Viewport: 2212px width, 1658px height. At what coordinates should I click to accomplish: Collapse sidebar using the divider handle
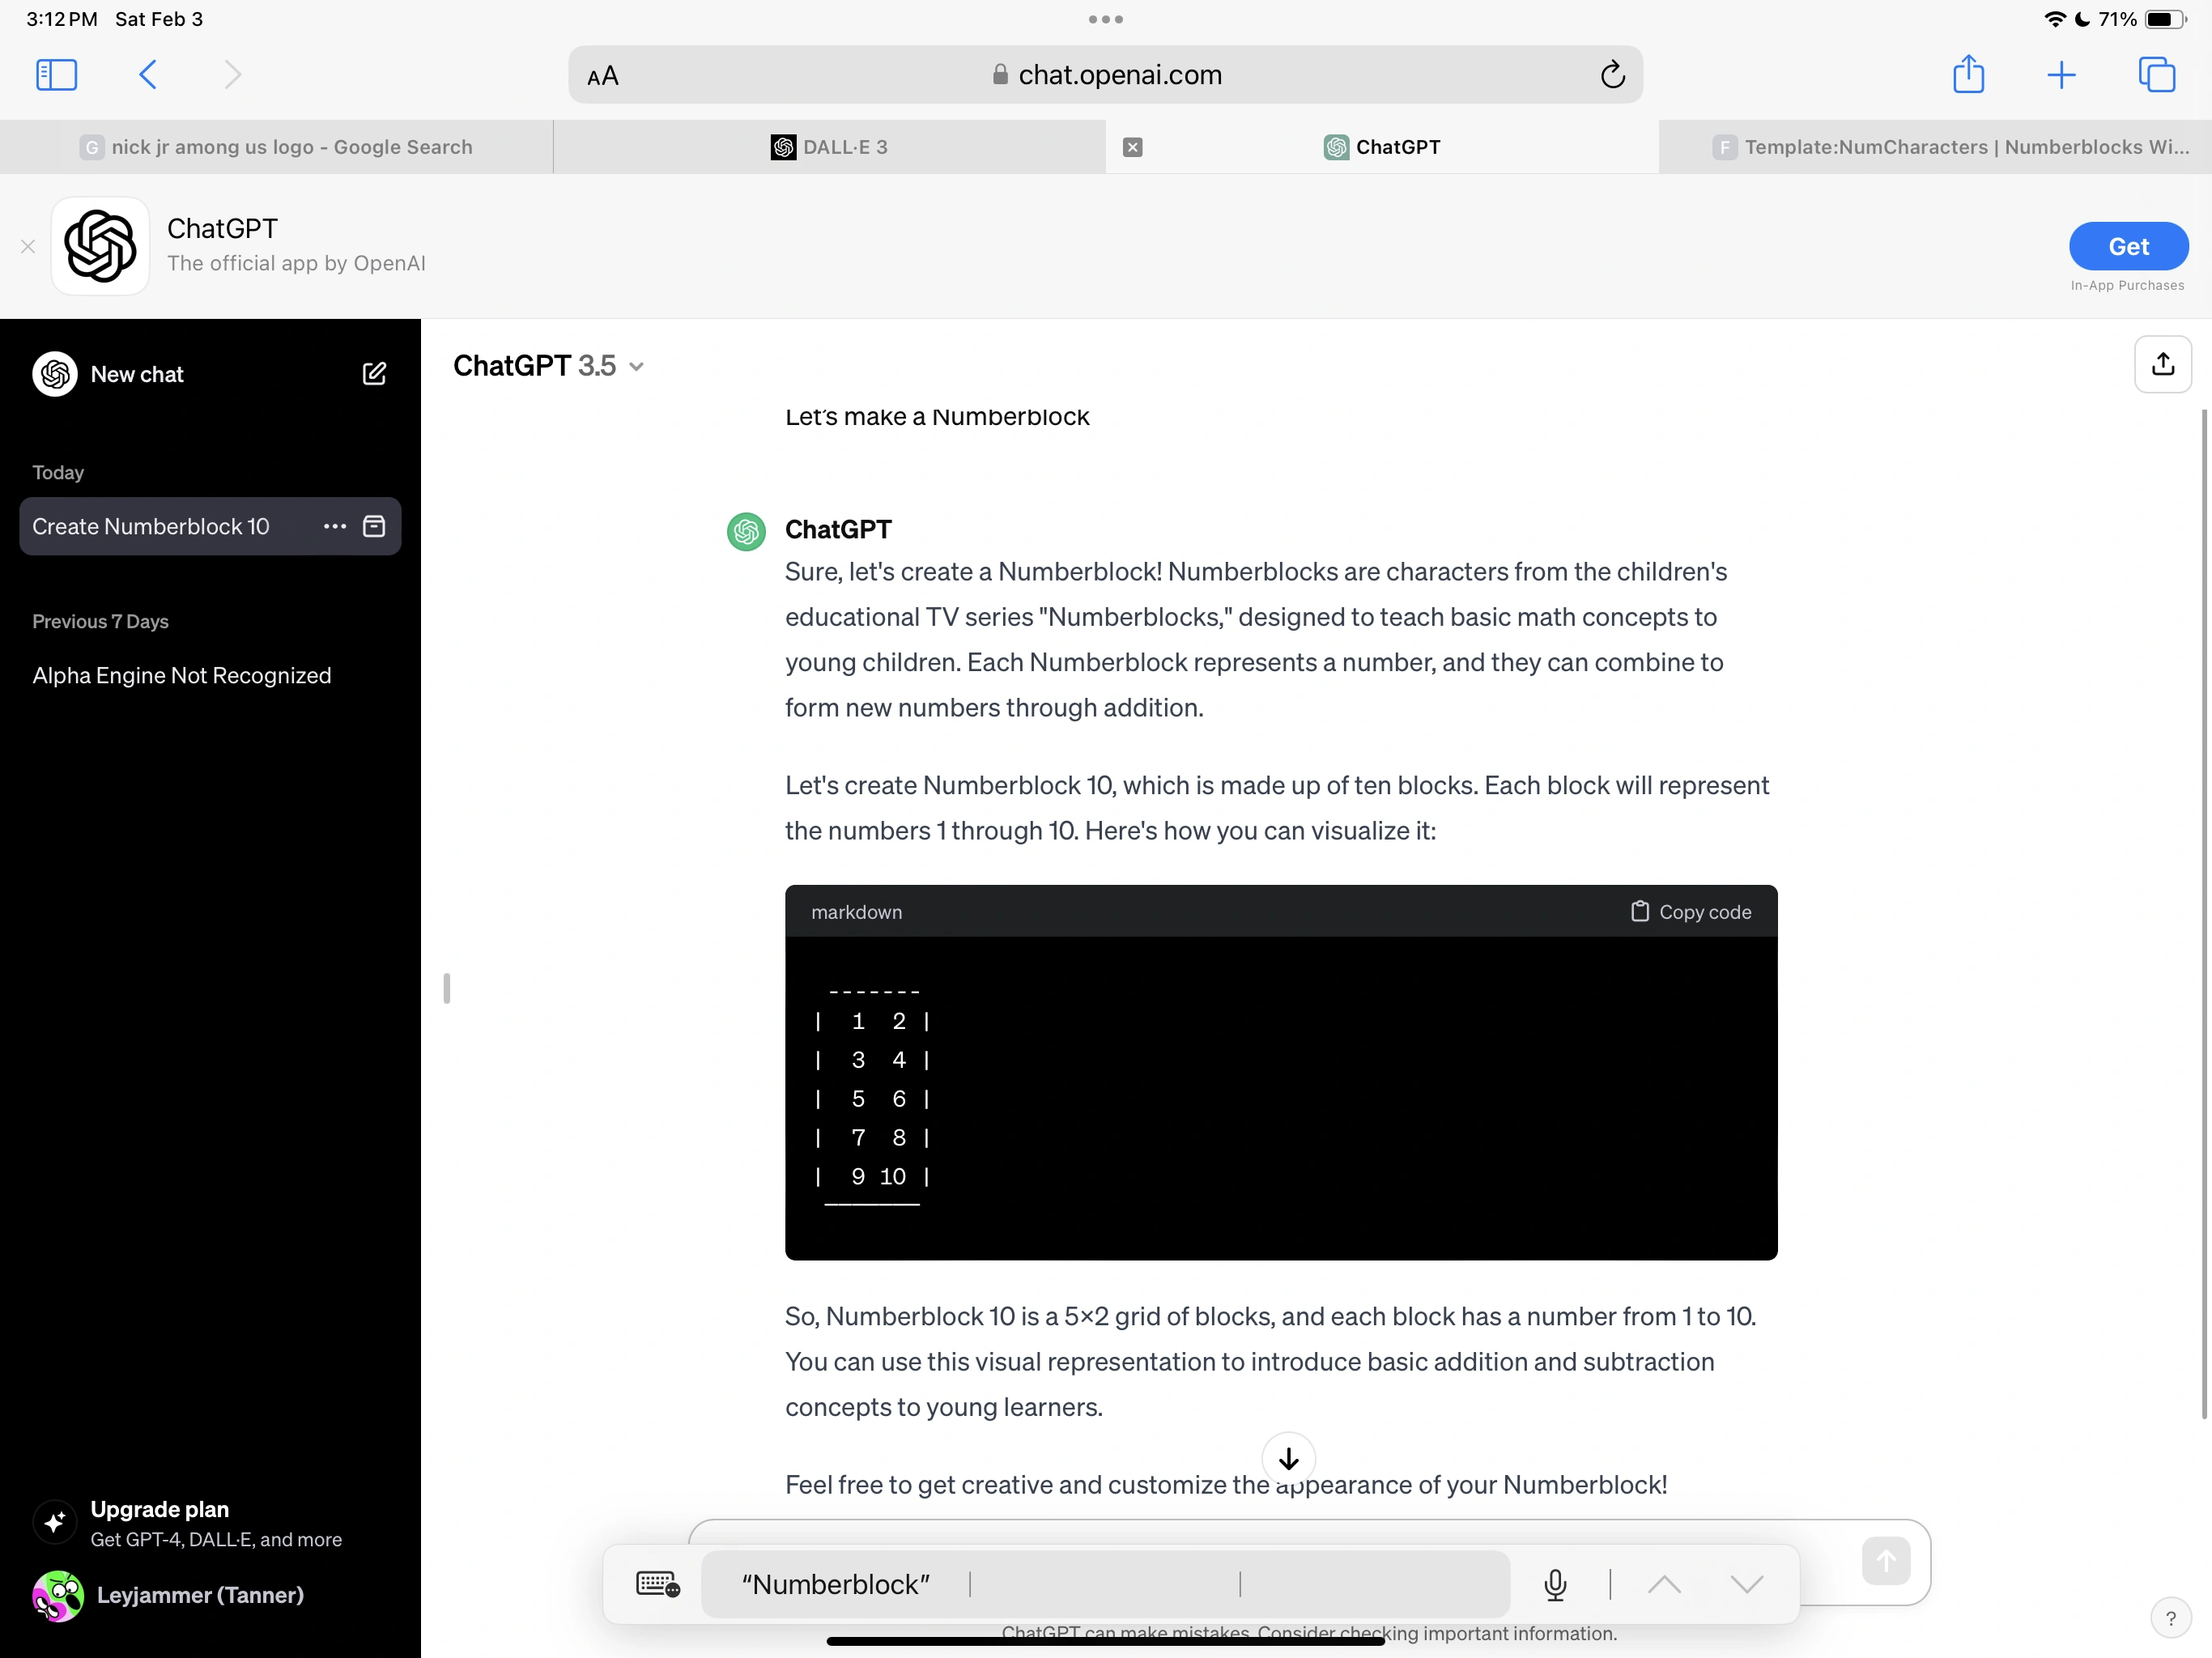click(x=446, y=988)
